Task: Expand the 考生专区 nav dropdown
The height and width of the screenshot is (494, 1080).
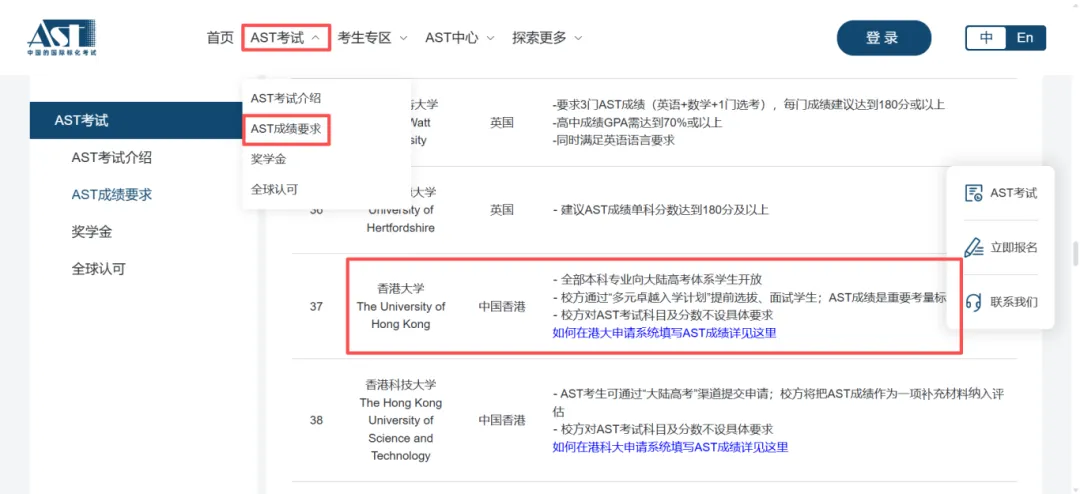Action: point(373,38)
